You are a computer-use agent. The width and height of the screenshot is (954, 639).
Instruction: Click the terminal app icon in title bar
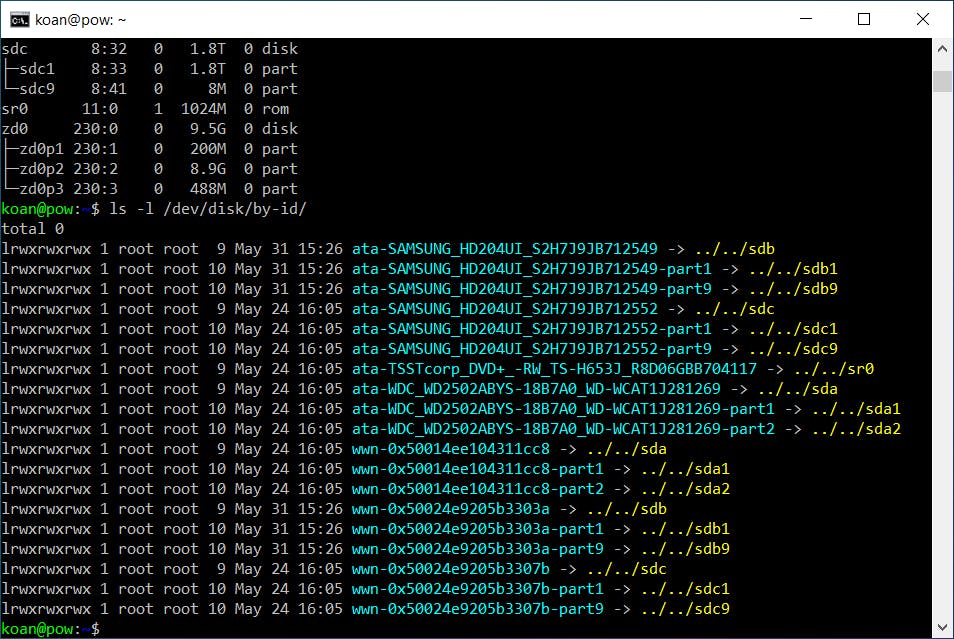coord(19,20)
